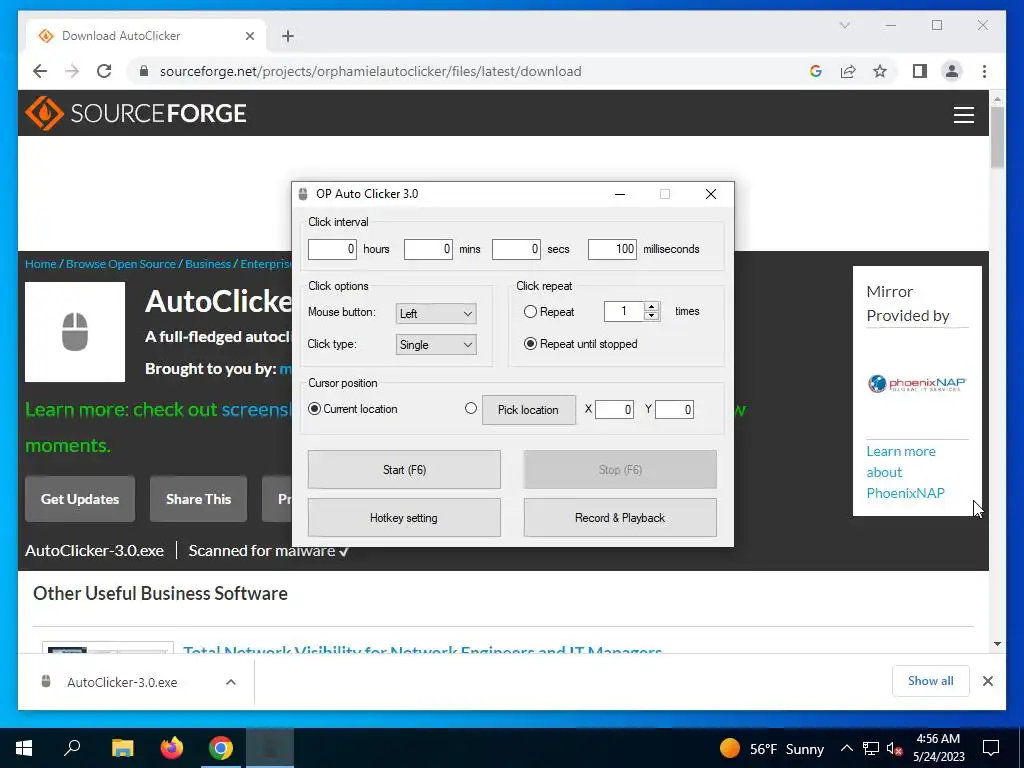
Task: Select Repeat until stopped option
Action: pyautogui.click(x=530, y=344)
